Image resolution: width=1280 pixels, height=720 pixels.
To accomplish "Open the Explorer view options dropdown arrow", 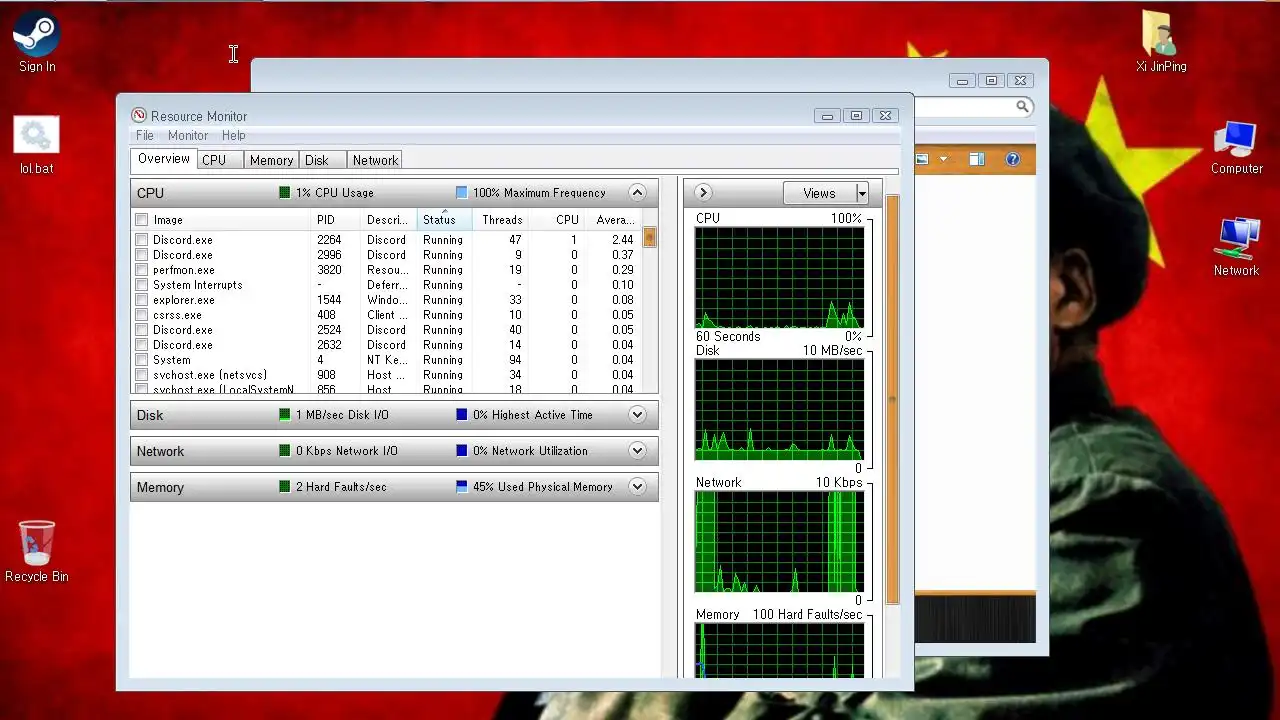I will (x=943, y=159).
